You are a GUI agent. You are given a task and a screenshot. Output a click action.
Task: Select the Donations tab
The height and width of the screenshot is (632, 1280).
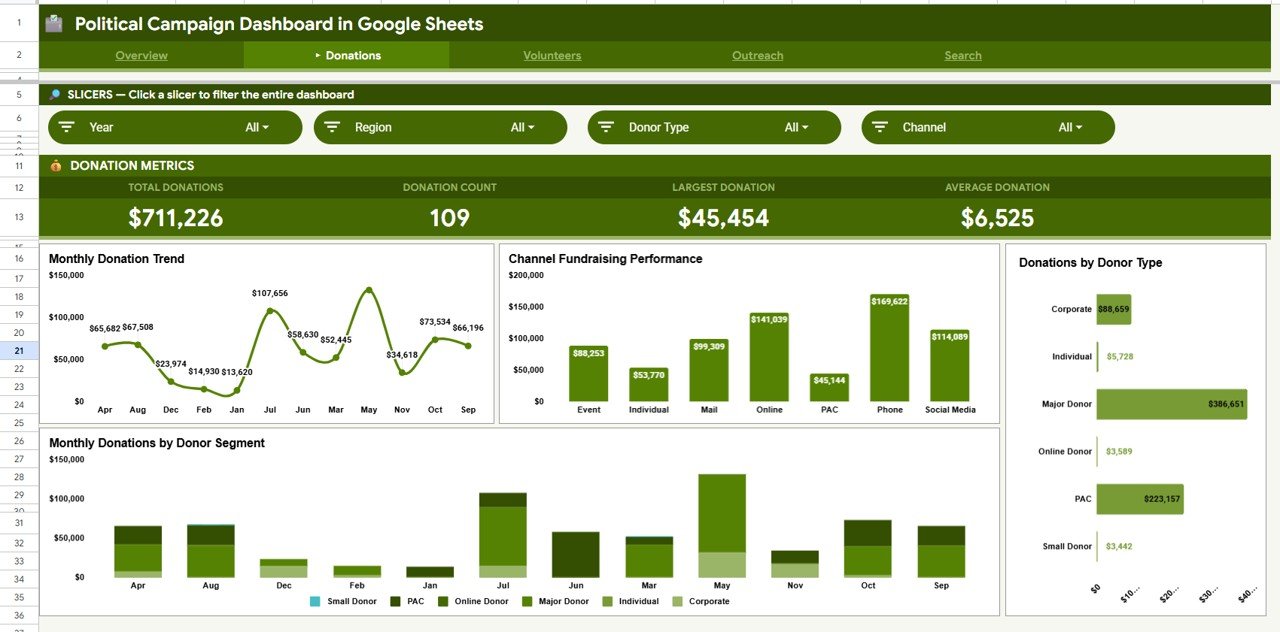(x=347, y=56)
